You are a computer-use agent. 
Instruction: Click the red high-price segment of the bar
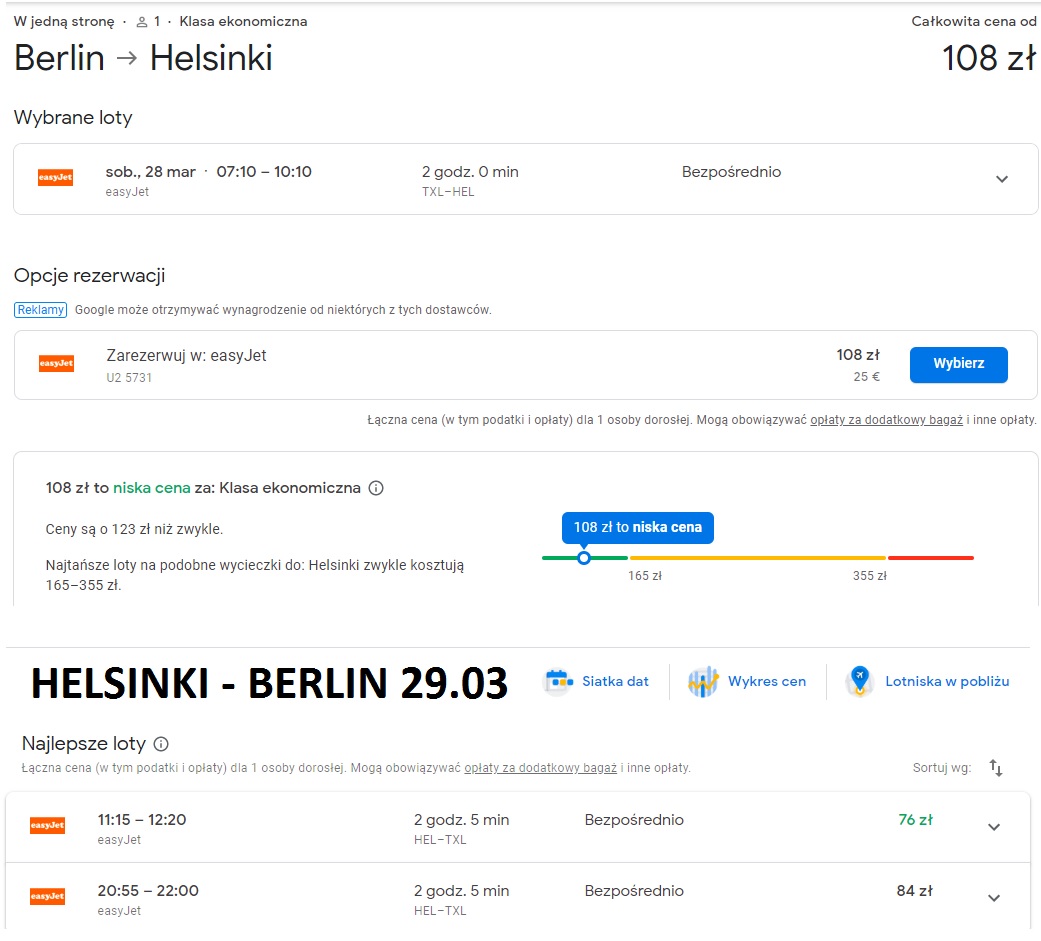pyautogui.click(x=931, y=558)
